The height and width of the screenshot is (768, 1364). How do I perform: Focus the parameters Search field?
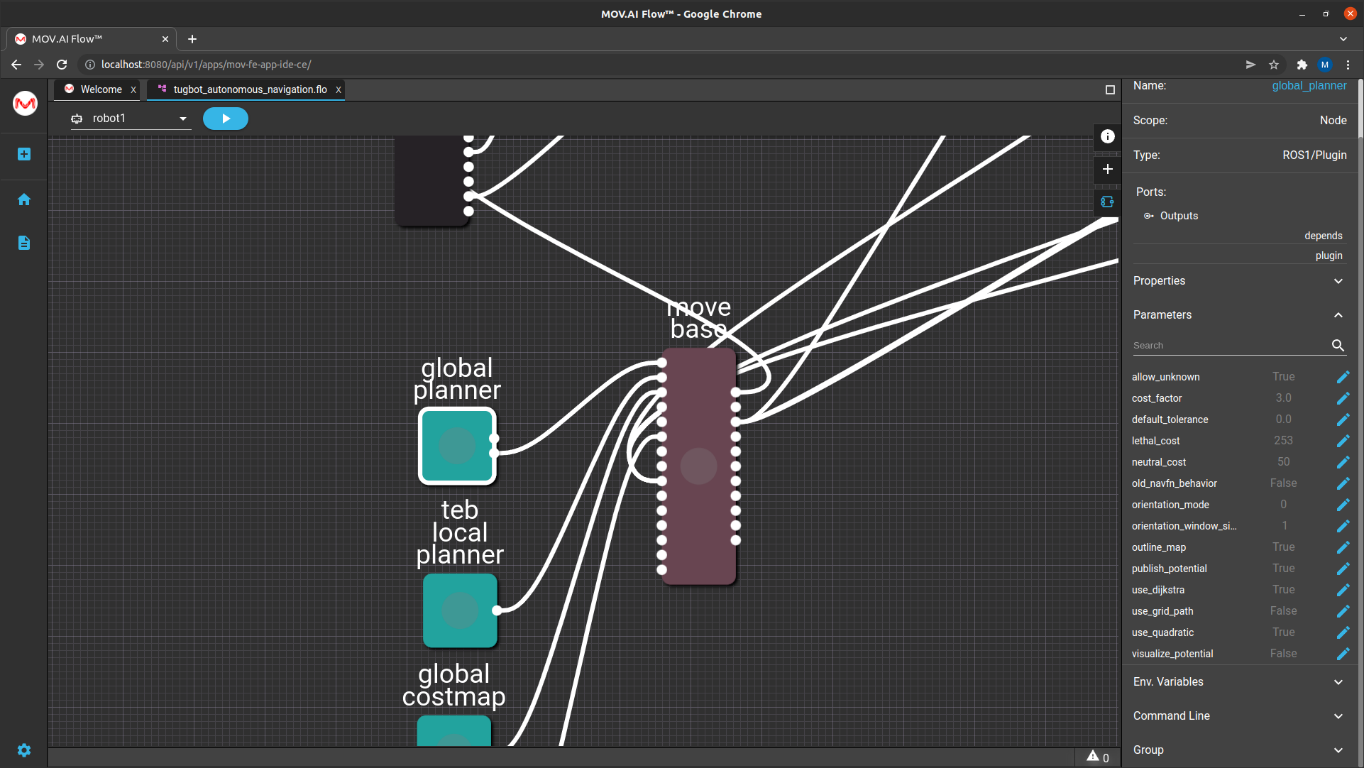click(1230, 345)
